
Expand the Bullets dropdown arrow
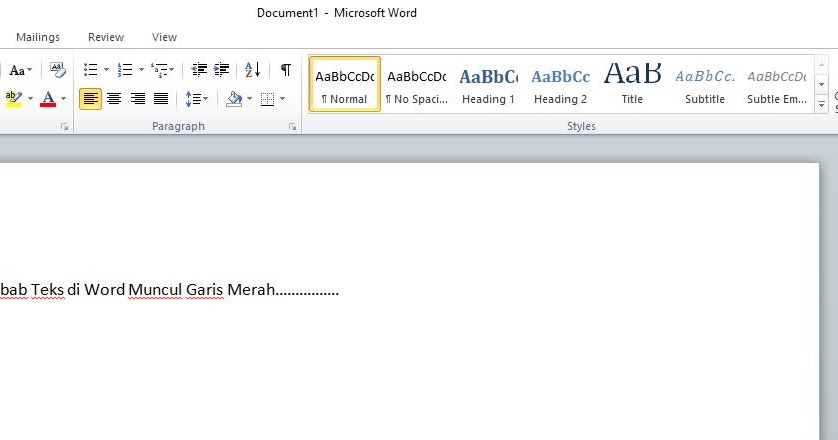(x=106, y=70)
